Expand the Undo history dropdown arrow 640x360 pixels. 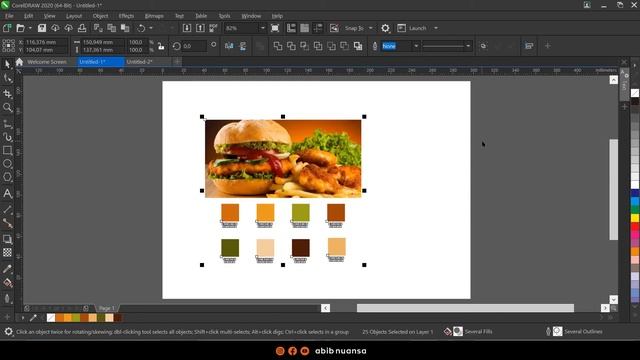(151, 28)
